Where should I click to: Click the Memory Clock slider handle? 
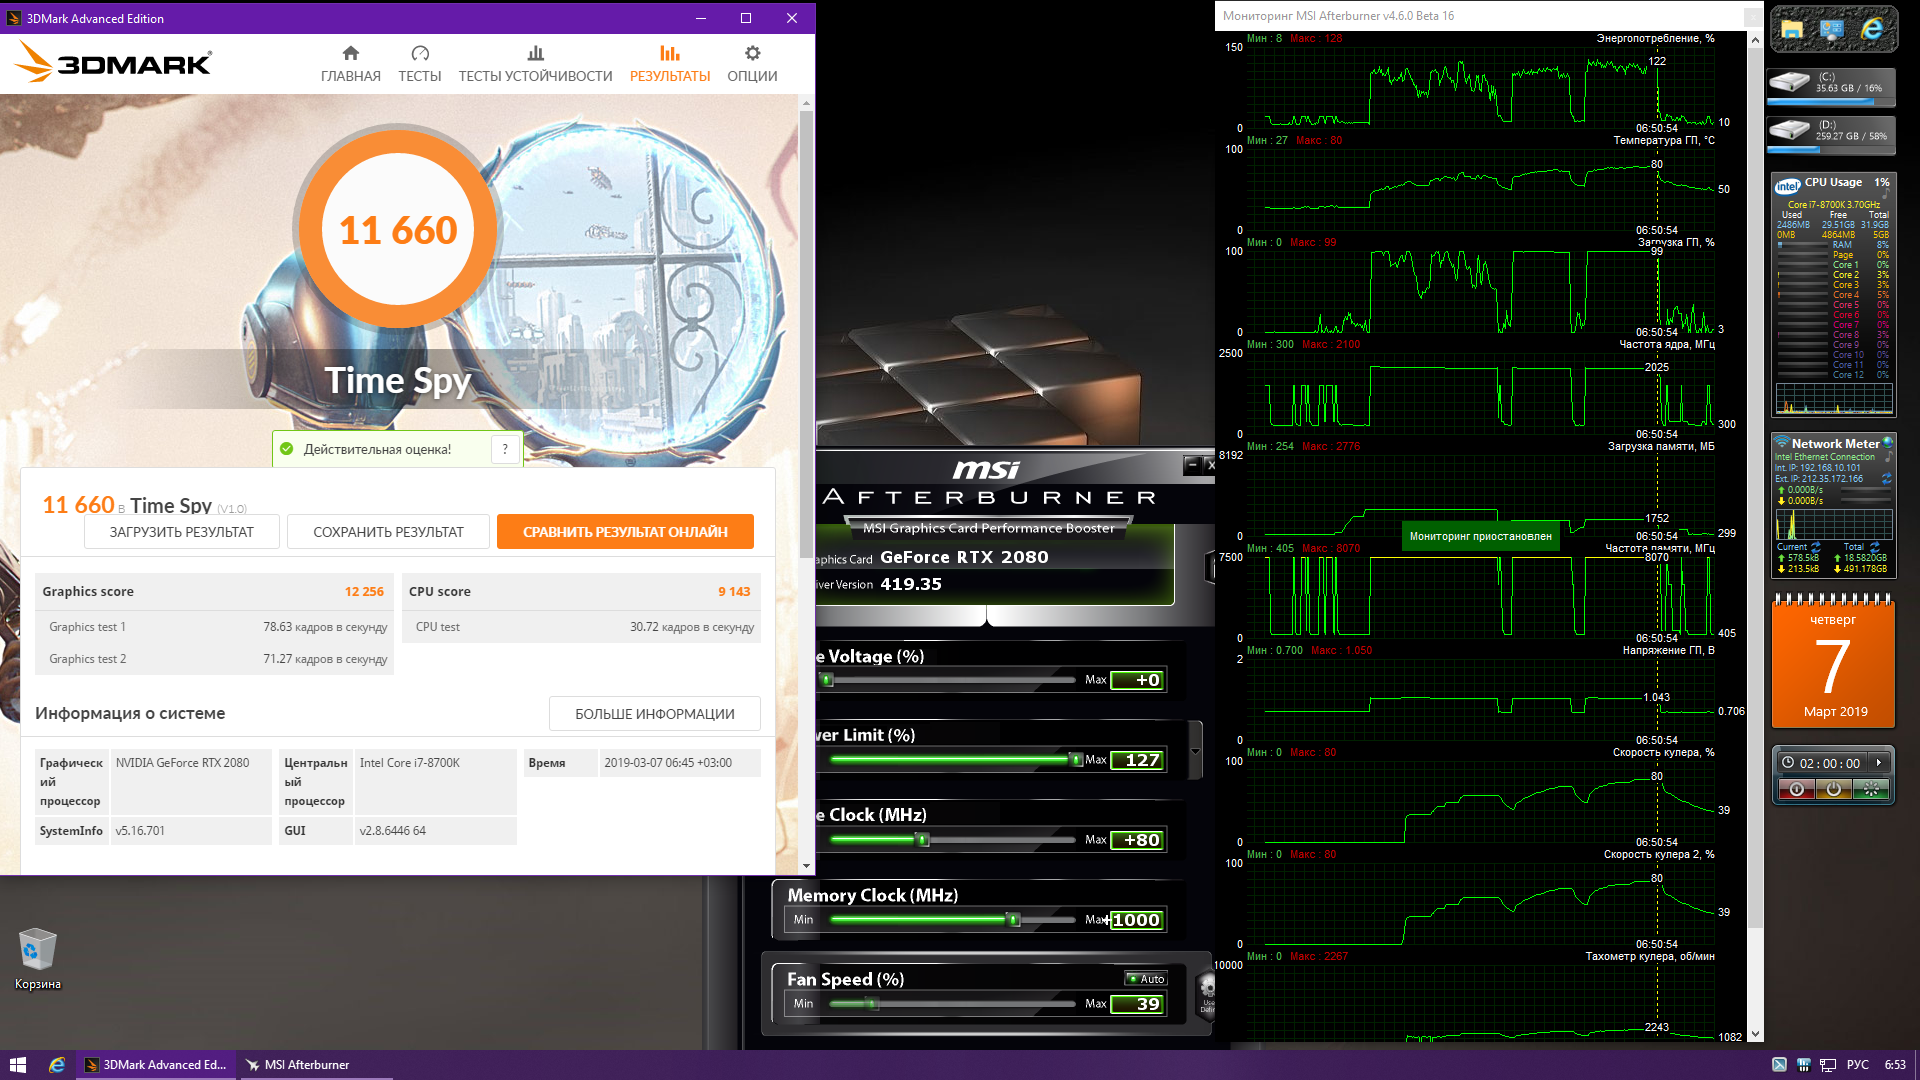click(x=1013, y=920)
